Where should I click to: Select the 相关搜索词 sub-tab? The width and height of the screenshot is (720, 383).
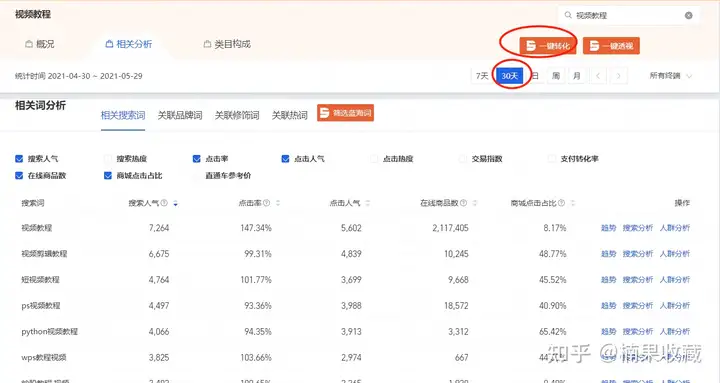point(123,115)
